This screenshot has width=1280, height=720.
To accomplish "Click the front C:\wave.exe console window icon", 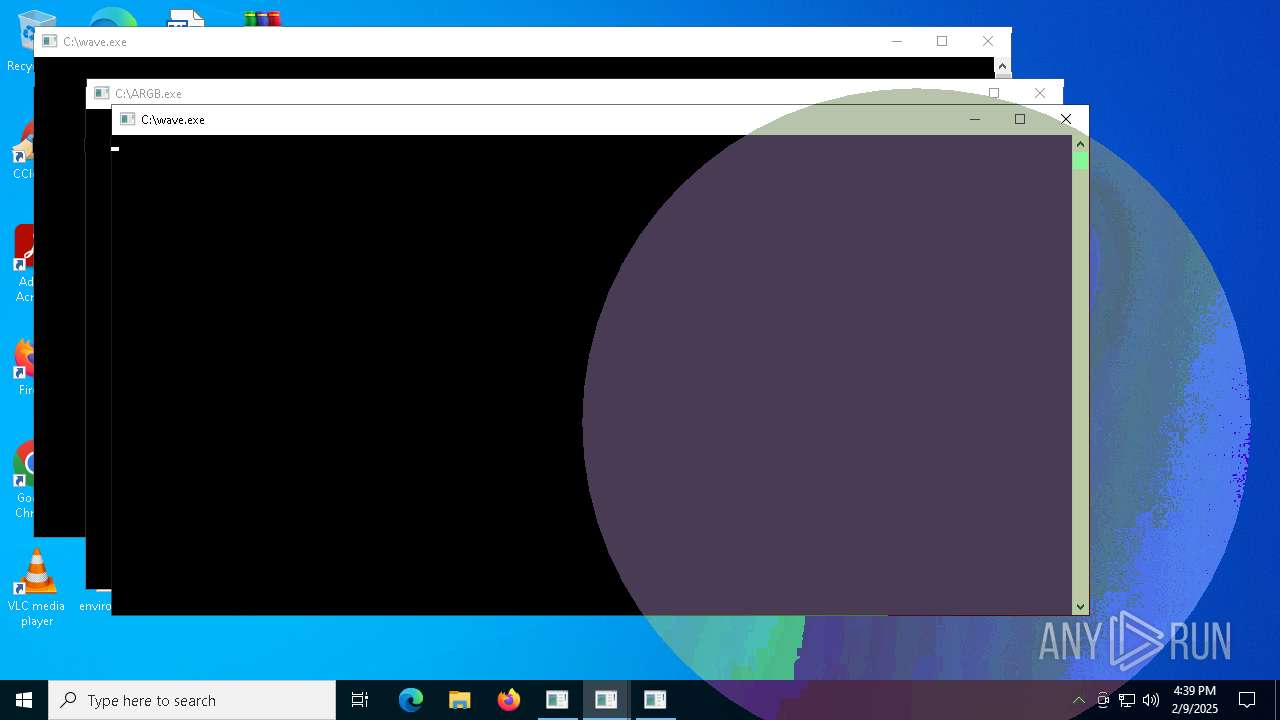I will coord(127,119).
